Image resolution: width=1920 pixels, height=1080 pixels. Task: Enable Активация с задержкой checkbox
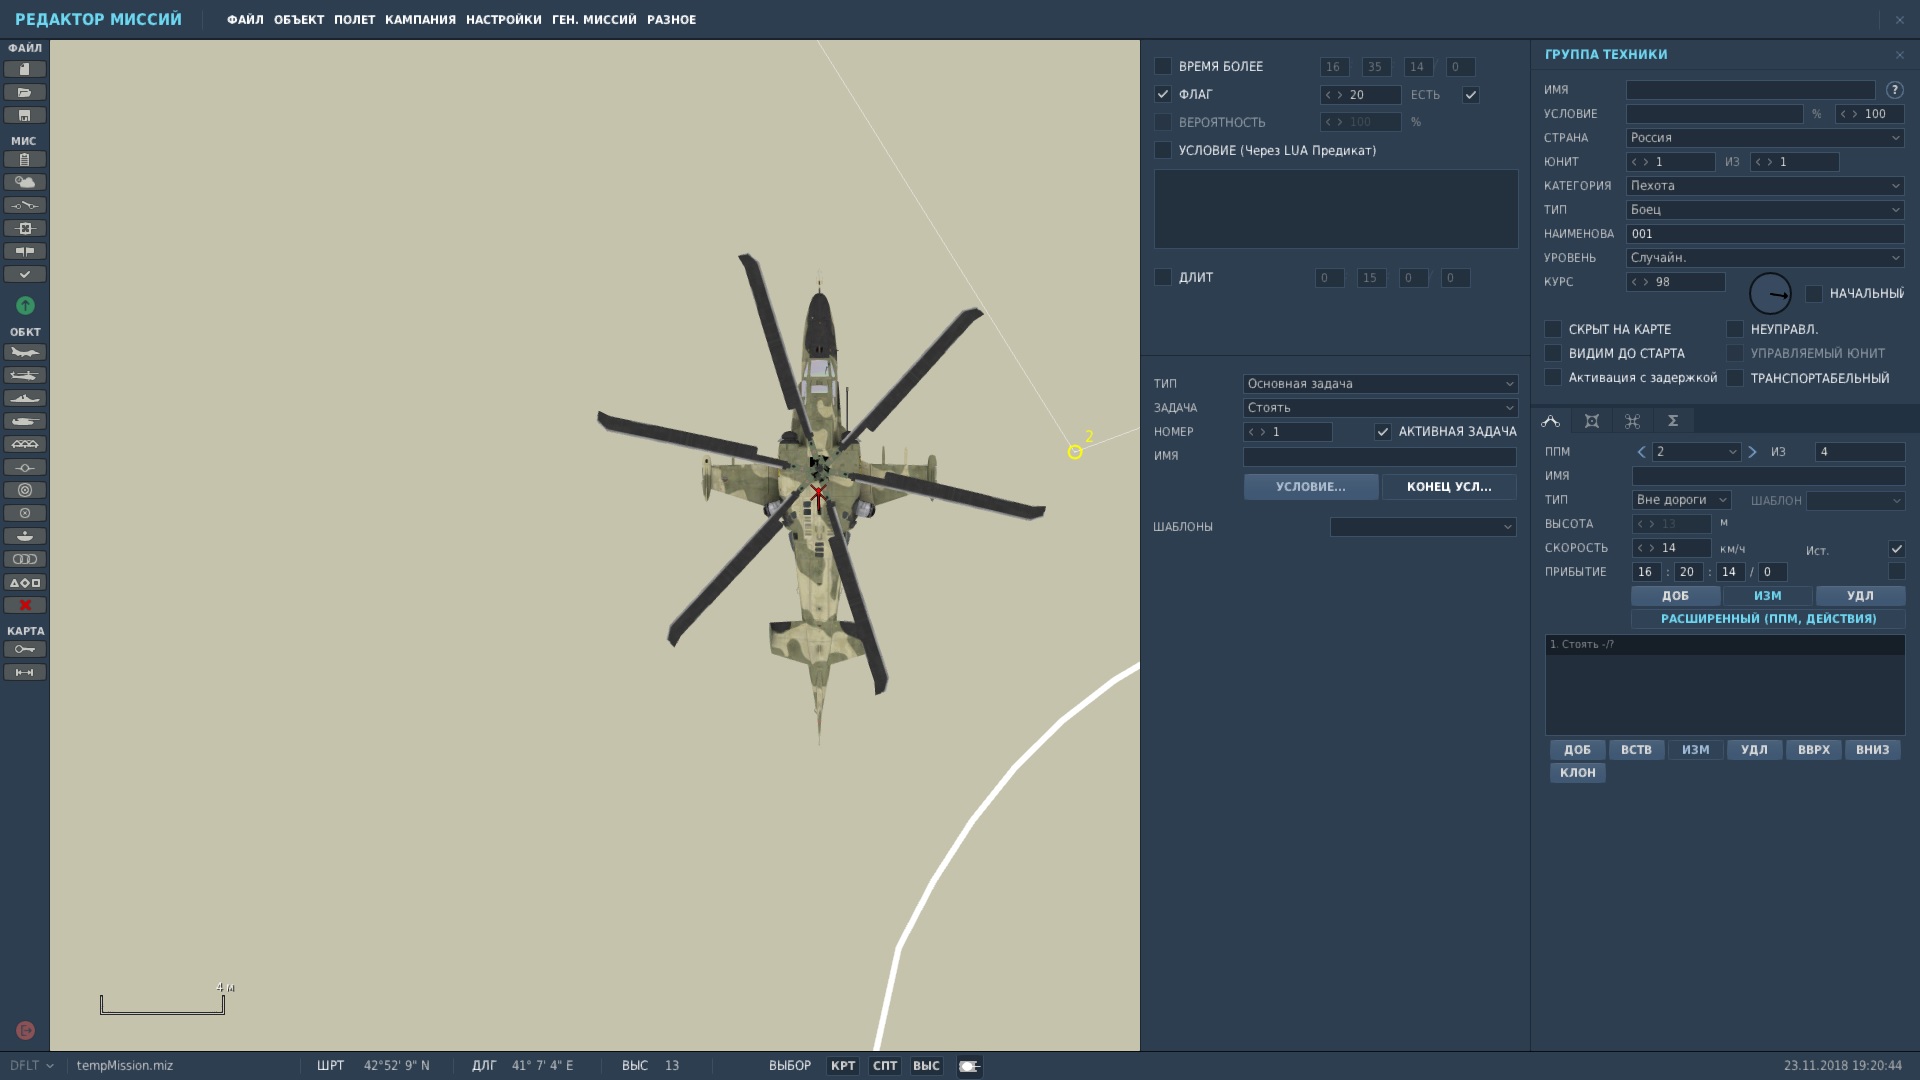click(x=1553, y=377)
